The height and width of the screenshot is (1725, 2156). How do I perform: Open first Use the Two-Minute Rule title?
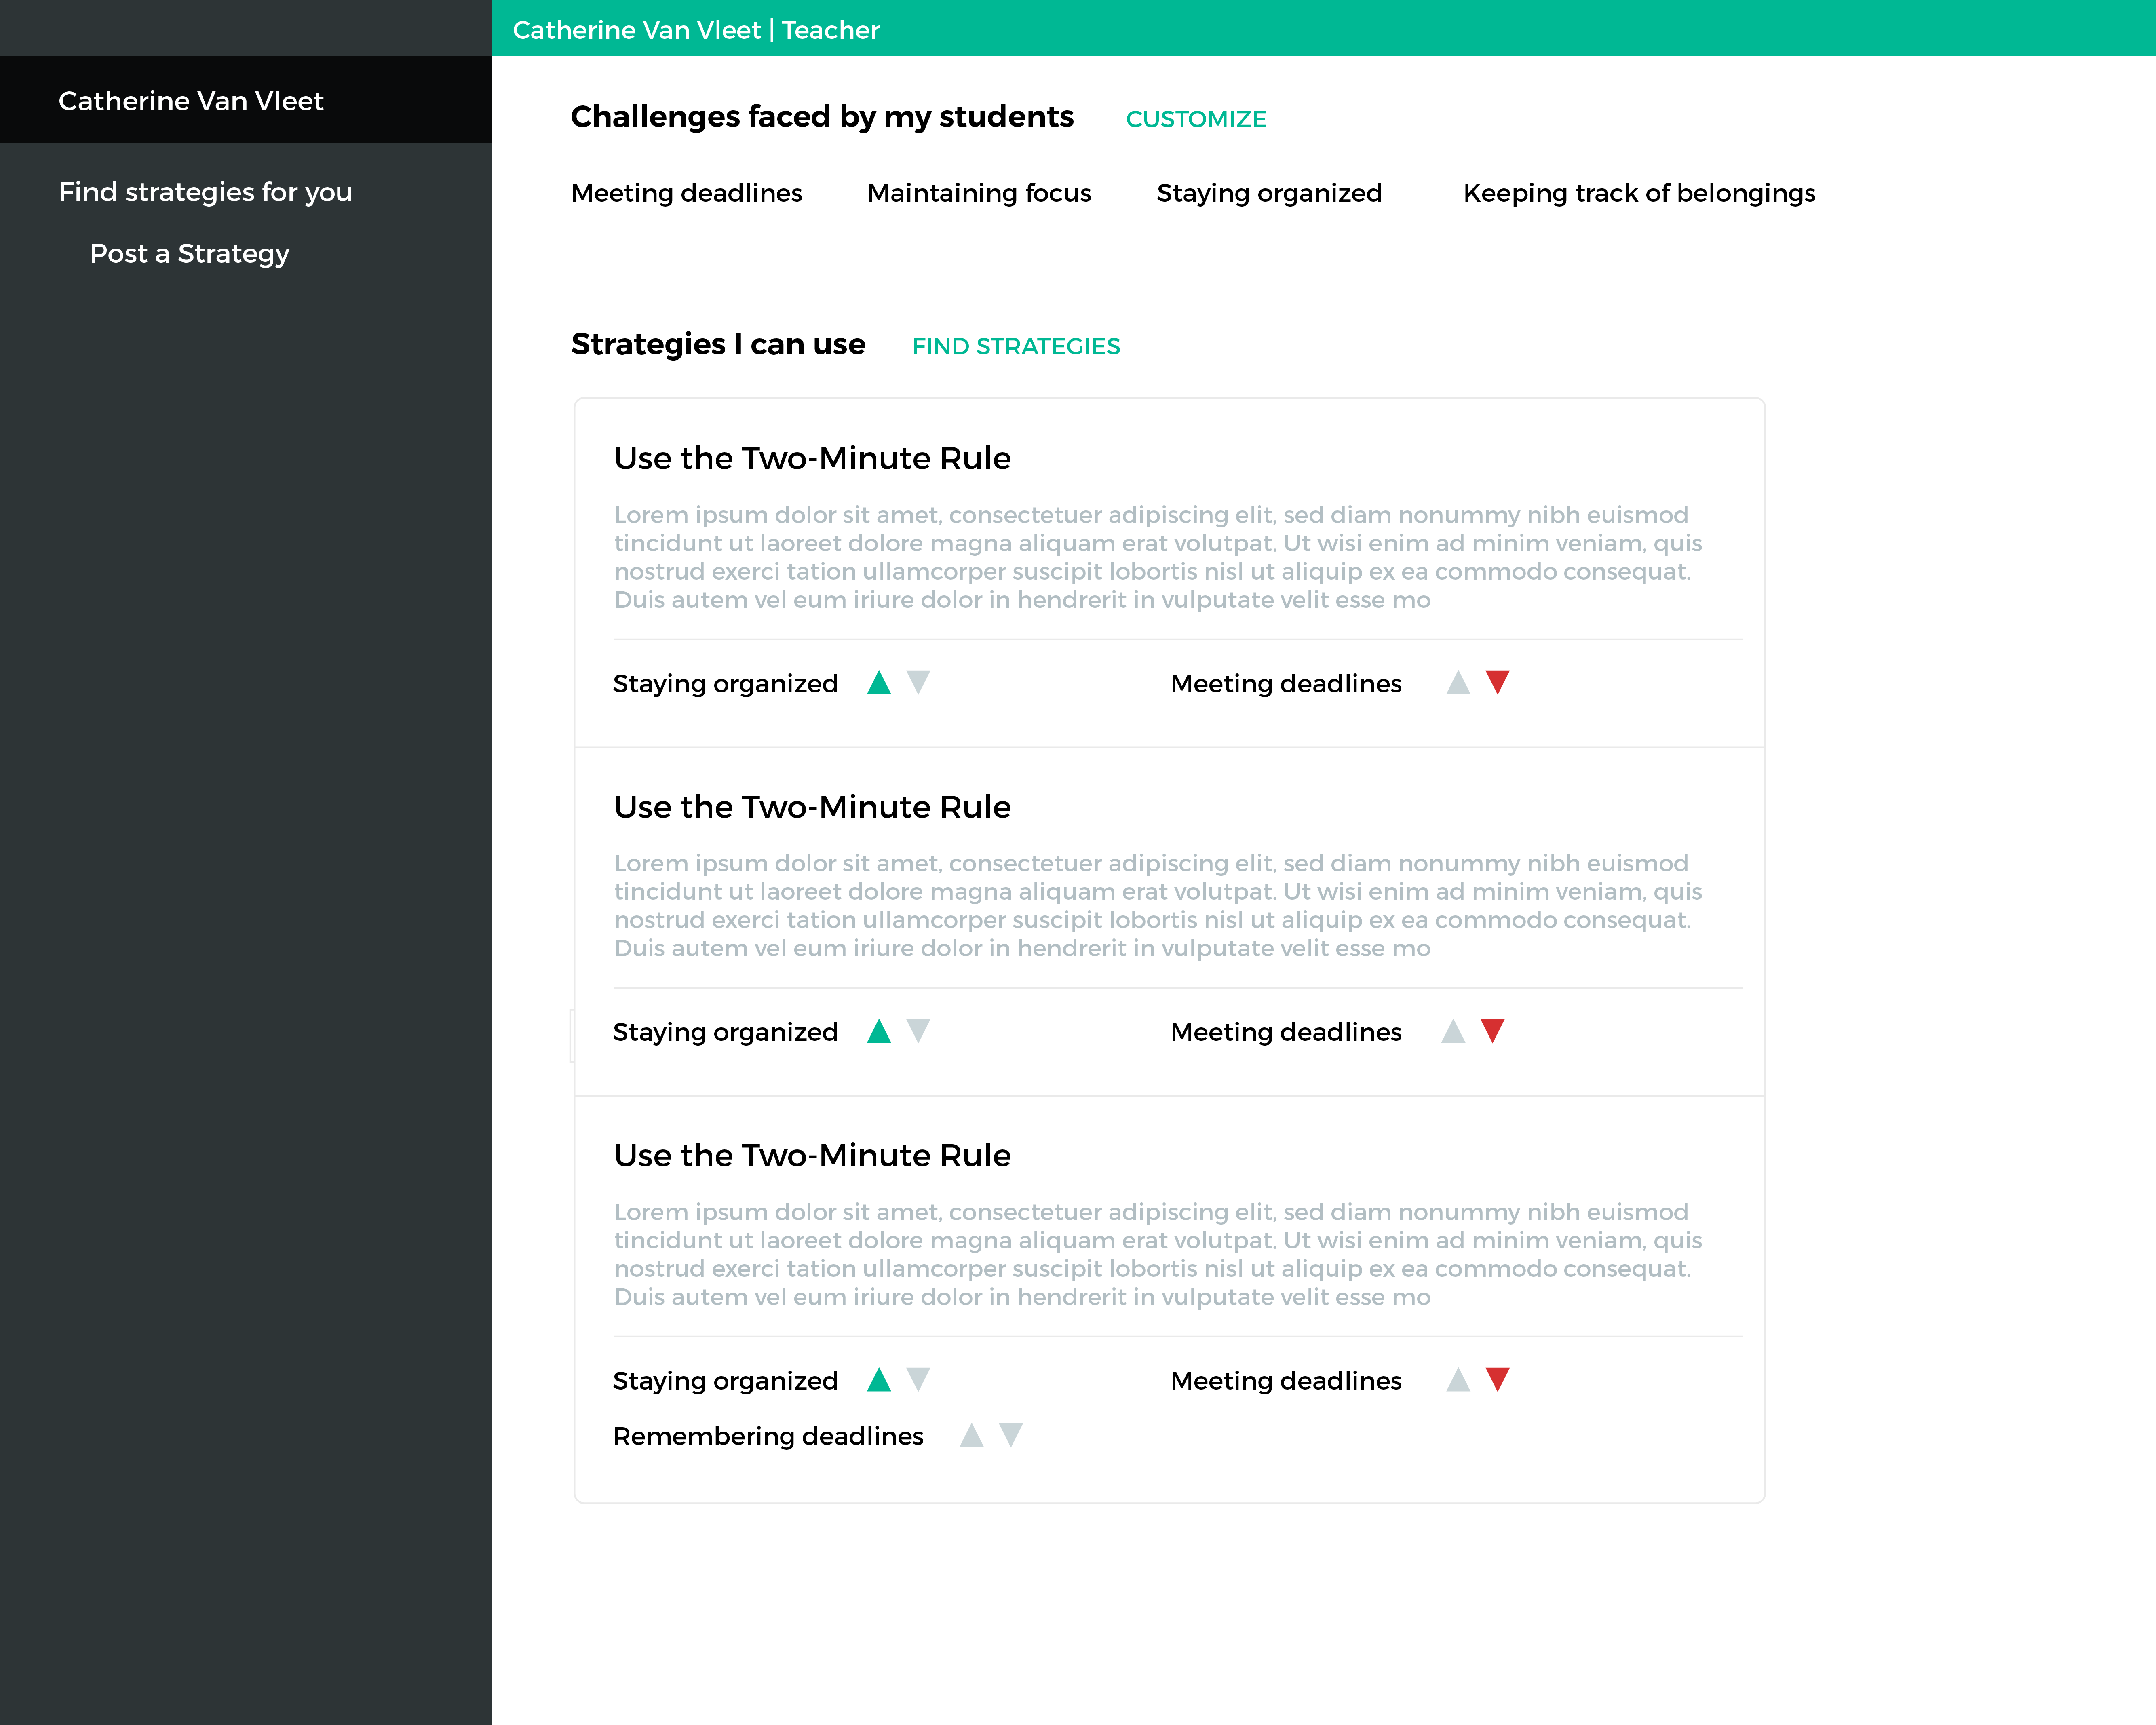pos(812,458)
